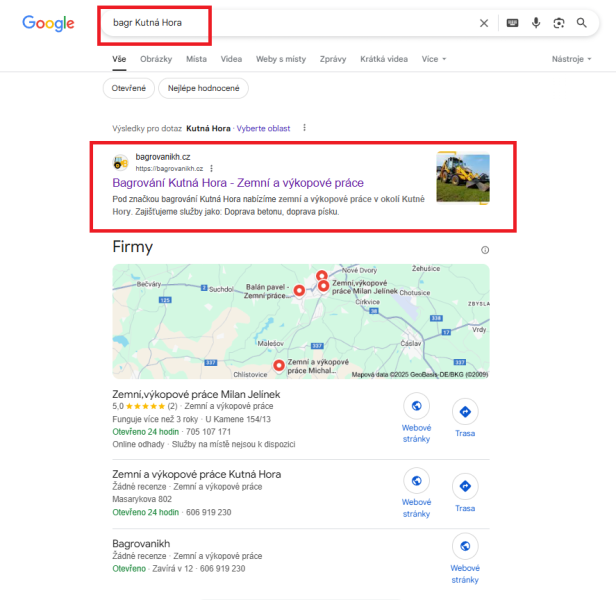Open Bagrování Kutná Hora result link
Image resolution: width=616 pixels, height=600 pixels.
[x=238, y=183]
